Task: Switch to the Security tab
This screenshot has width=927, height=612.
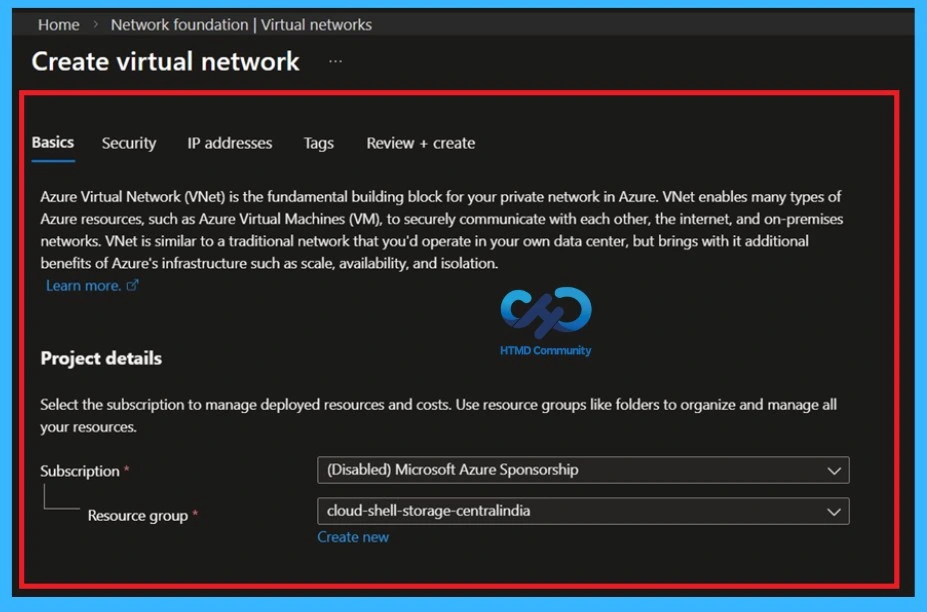Action: coord(128,143)
